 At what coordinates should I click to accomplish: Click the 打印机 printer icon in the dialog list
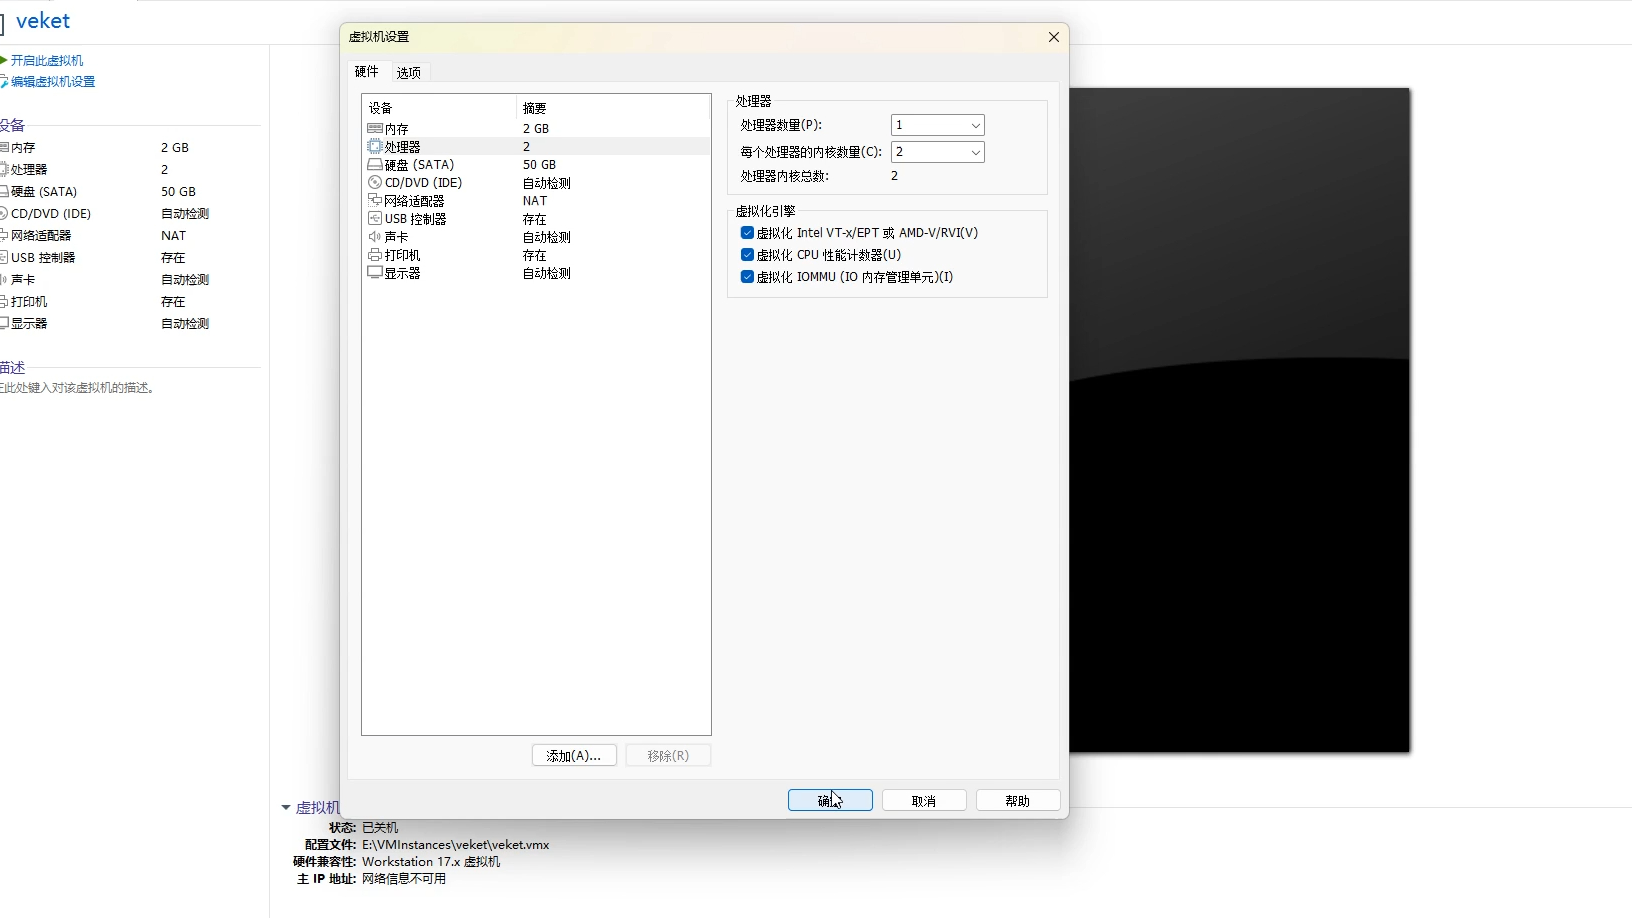pos(375,255)
